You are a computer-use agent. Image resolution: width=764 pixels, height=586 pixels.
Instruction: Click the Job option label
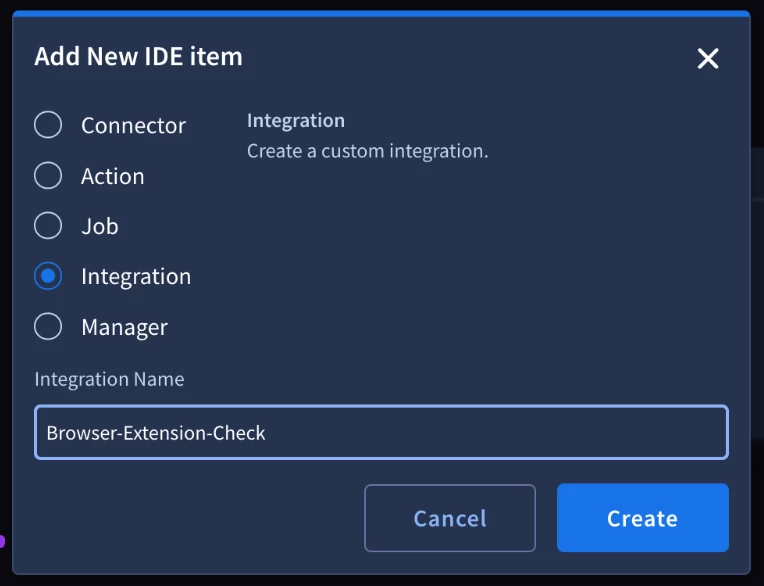pos(100,227)
